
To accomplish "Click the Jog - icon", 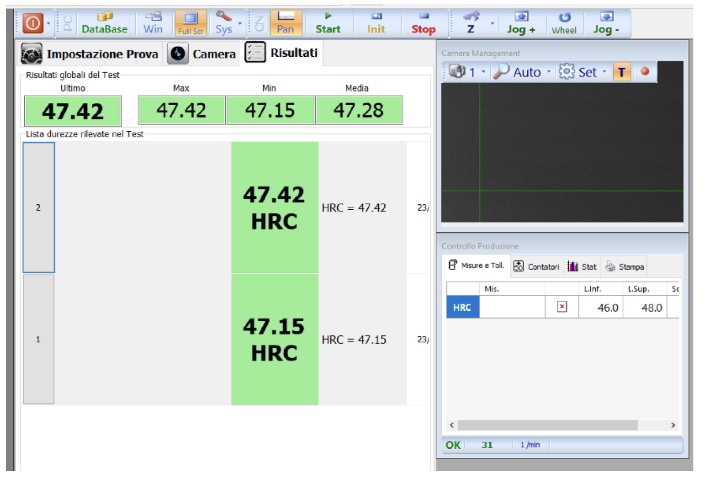I will (x=605, y=22).
